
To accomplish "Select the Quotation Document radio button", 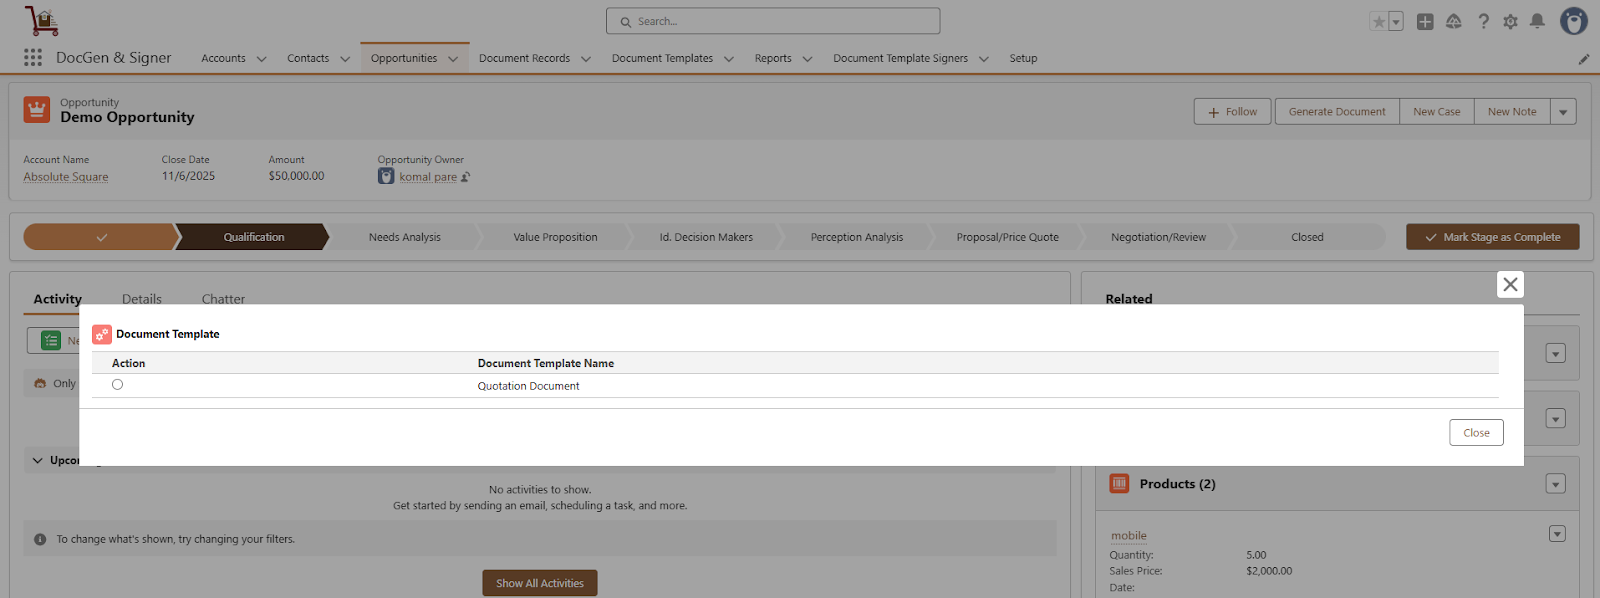I will click(x=118, y=385).
